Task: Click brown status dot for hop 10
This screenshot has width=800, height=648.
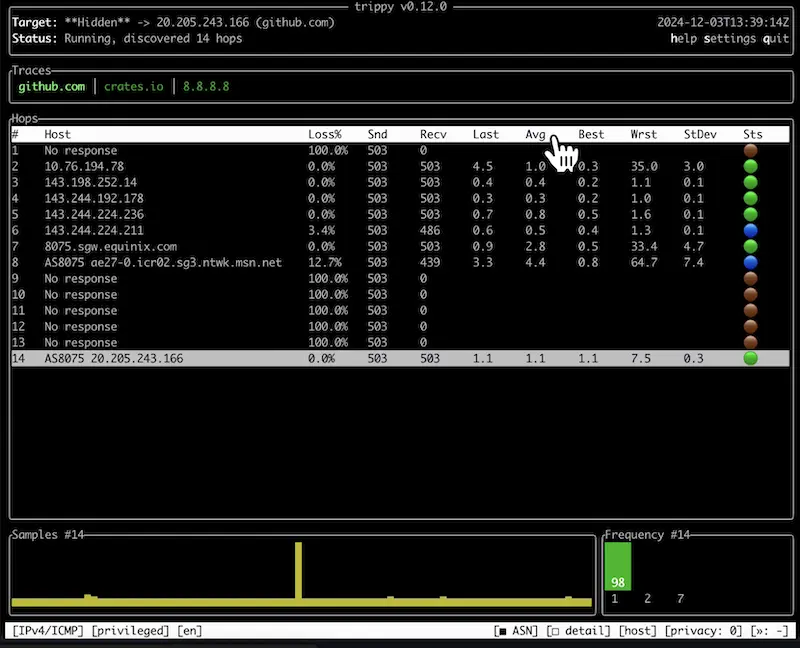Action: point(750,294)
